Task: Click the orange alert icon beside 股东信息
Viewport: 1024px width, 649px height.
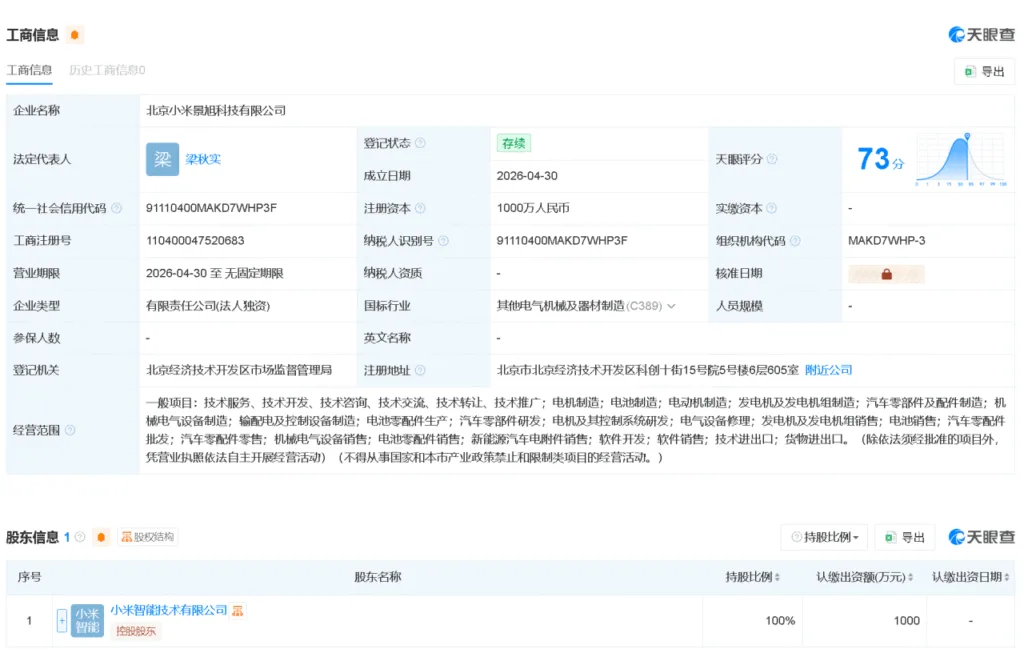Action: (x=101, y=537)
